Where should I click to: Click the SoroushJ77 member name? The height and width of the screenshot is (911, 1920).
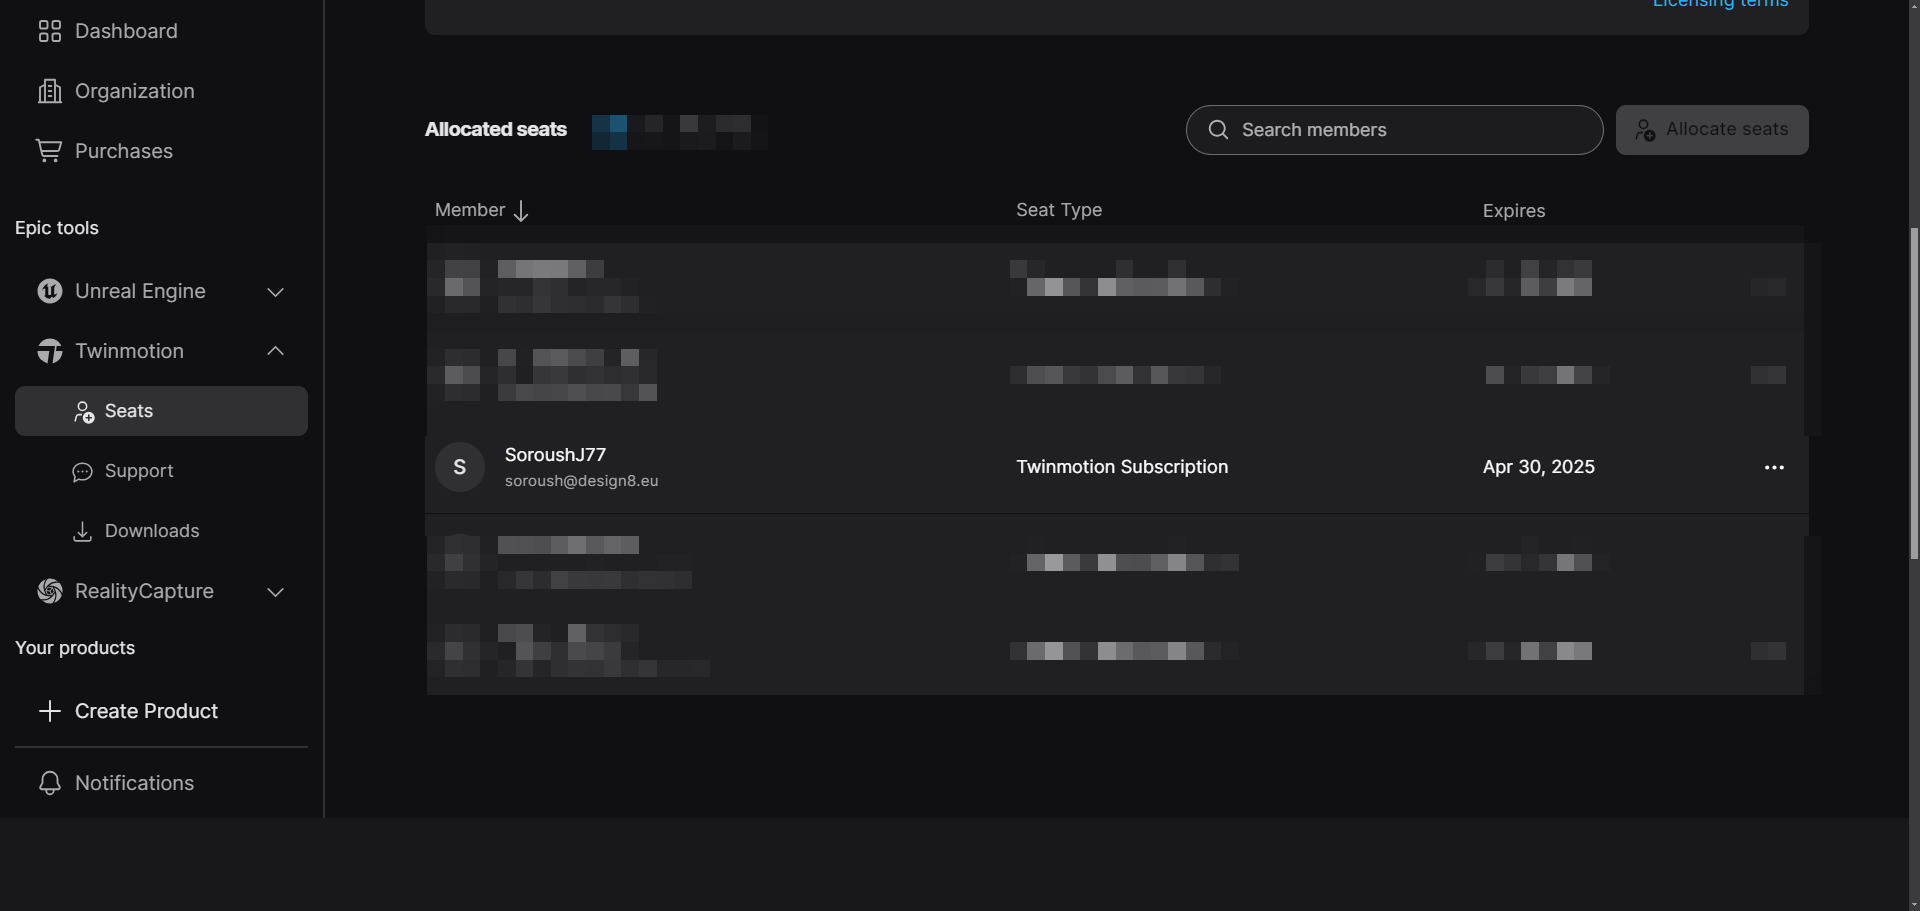(x=555, y=455)
